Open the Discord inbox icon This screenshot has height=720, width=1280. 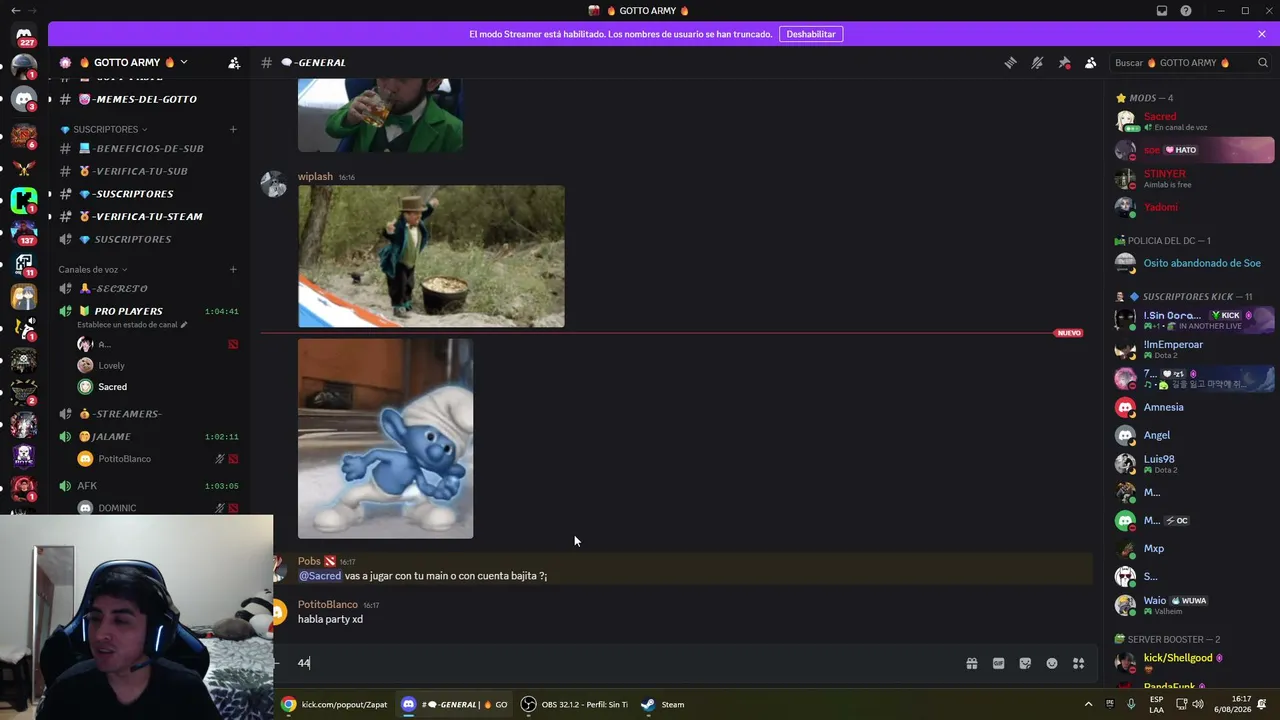(x=1162, y=11)
